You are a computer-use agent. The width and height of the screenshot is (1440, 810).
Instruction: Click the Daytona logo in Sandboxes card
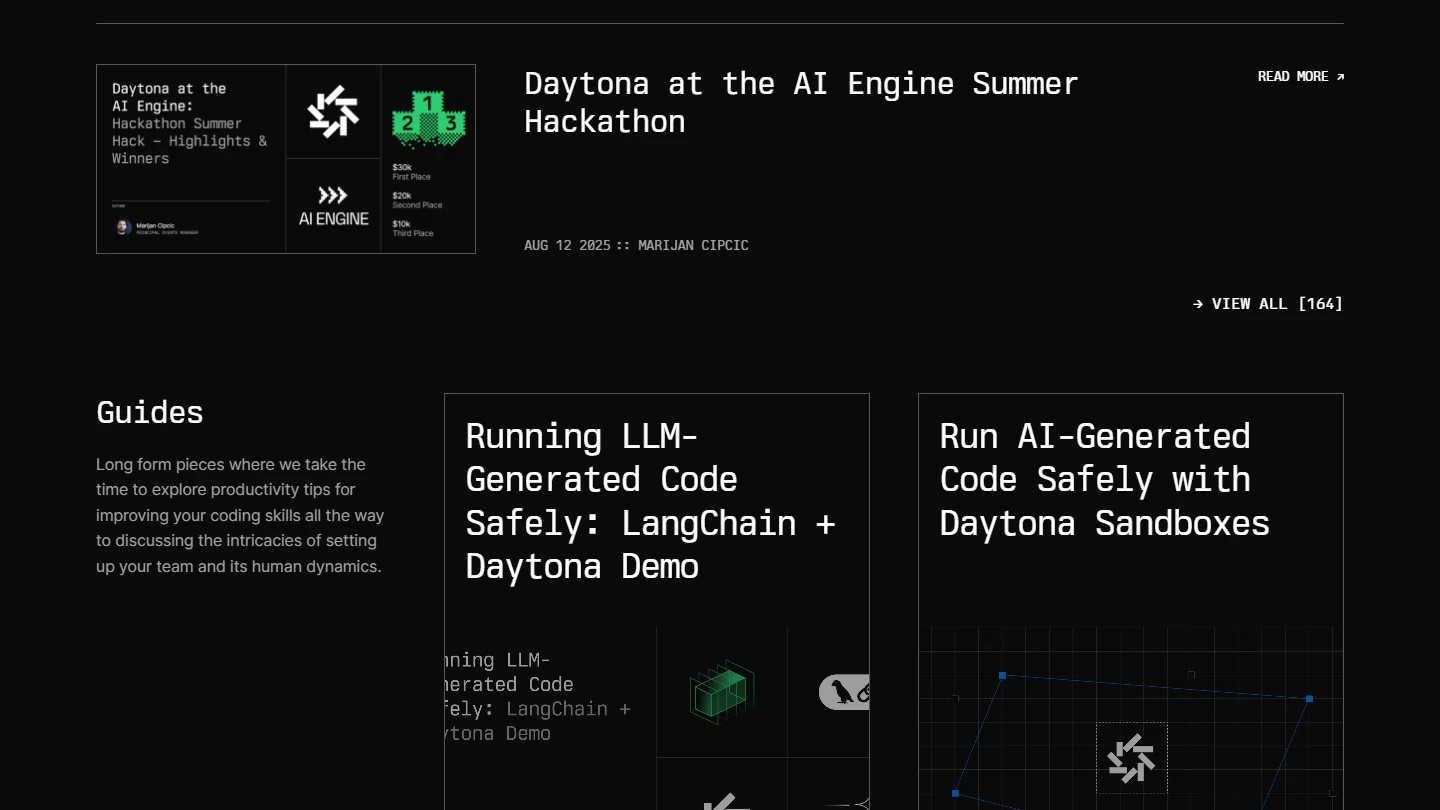pyautogui.click(x=1131, y=758)
